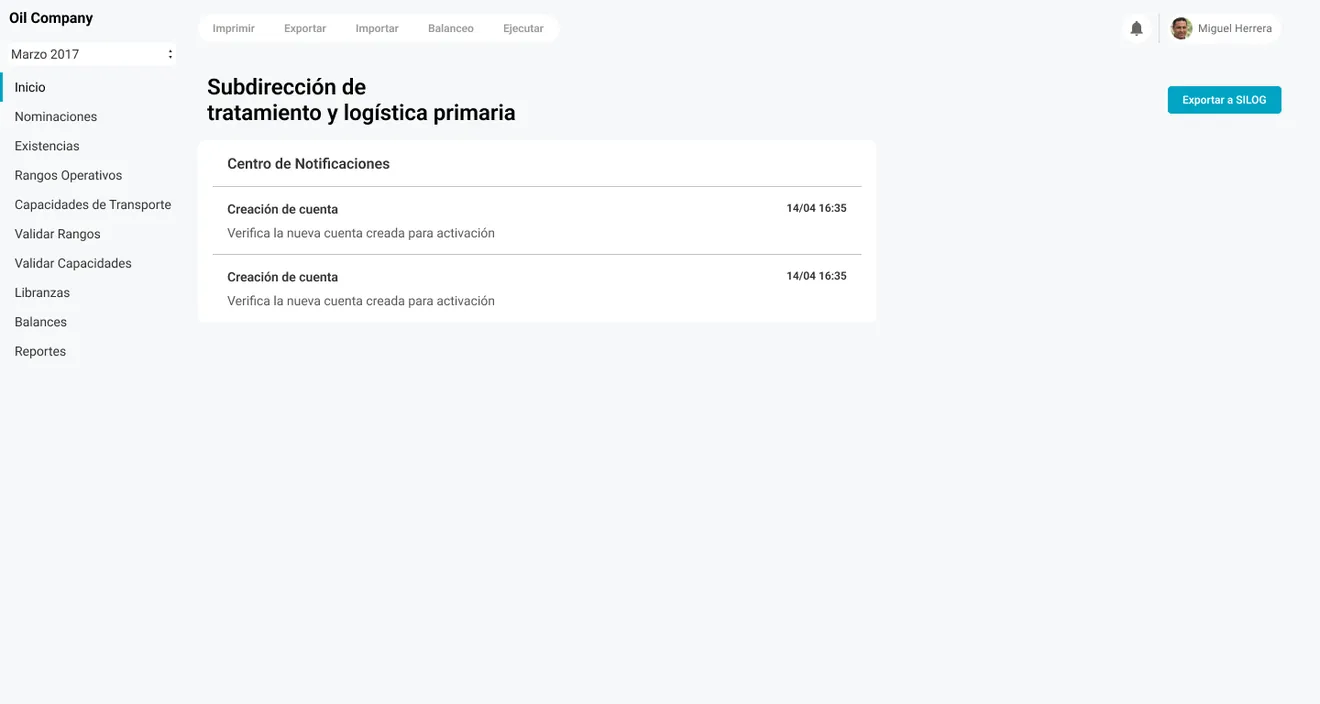The image size is (1320, 704).
Task: Open the notifications bell icon
Action: tap(1136, 29)
